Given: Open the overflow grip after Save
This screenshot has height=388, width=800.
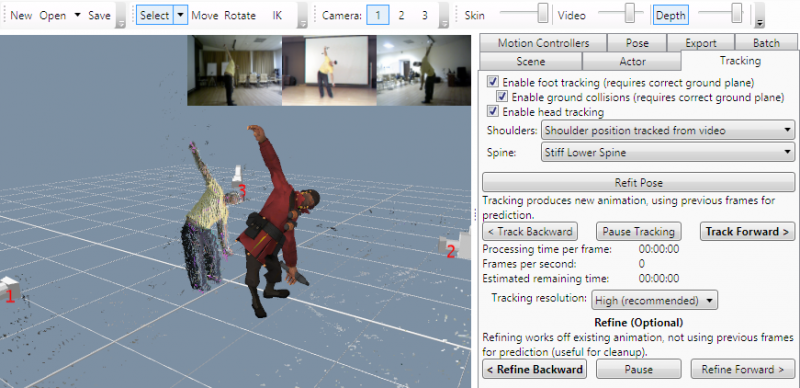Looking at the screenshot, I should click(121, 15).
